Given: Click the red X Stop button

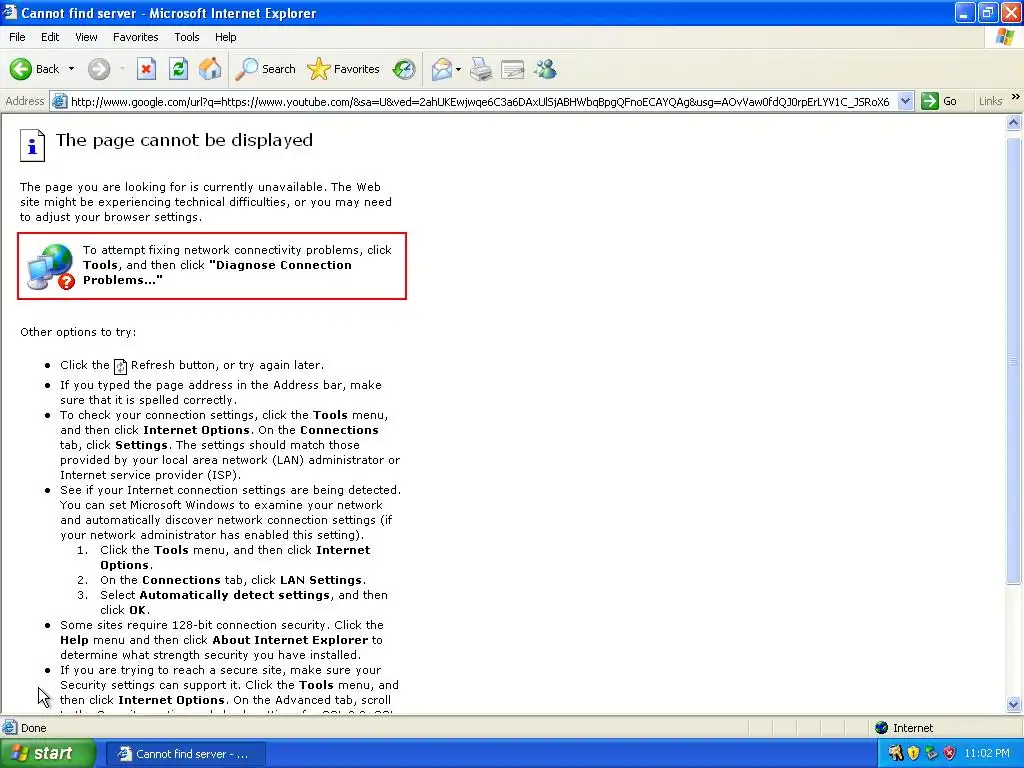Looking at the screenshot, I should tap(146, 69).
